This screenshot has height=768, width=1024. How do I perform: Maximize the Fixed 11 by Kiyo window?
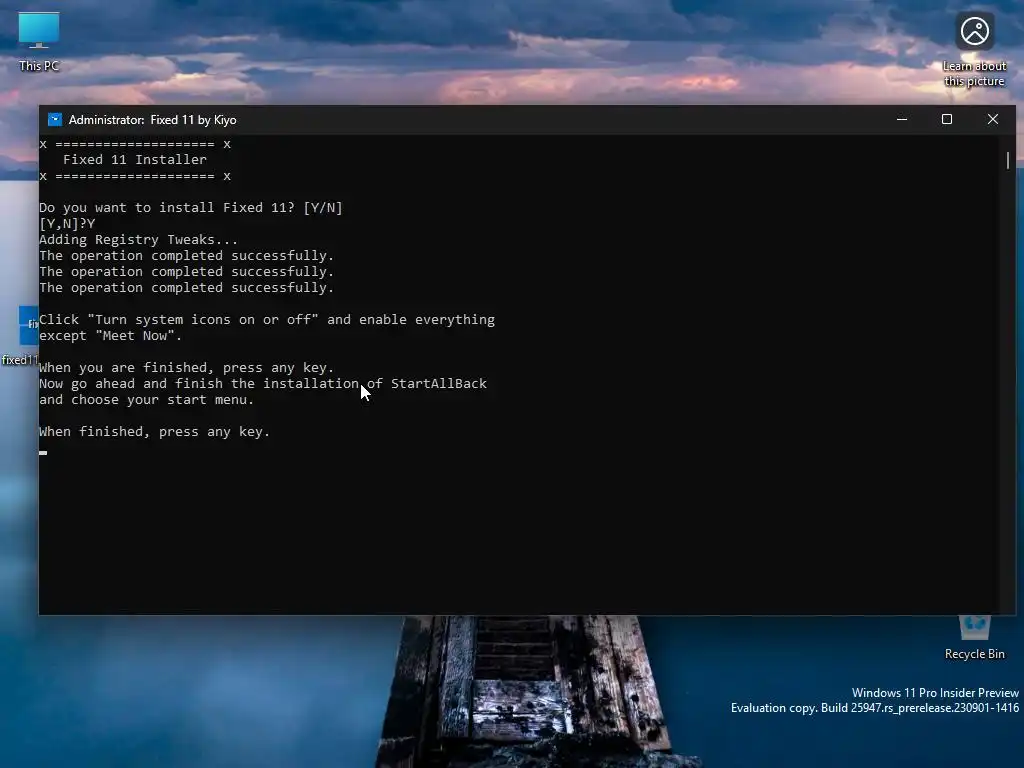(x=947, y=120)
